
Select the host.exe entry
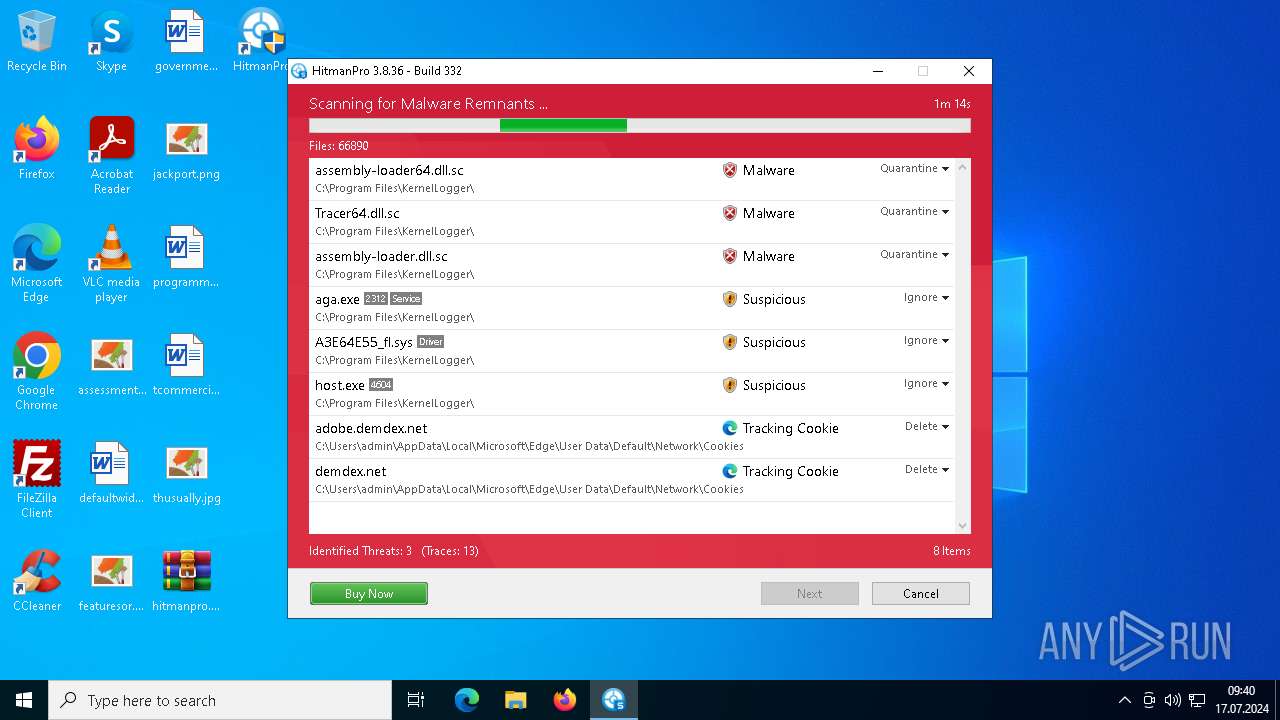click(632, 394)
